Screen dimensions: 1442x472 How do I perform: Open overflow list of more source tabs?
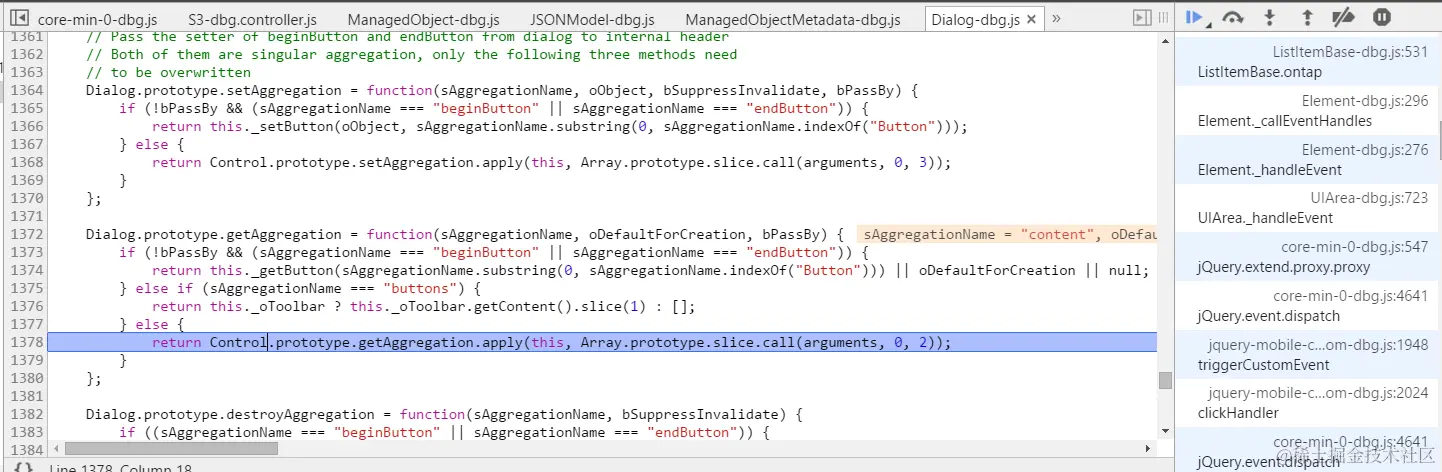click(x=1057, y=18)
